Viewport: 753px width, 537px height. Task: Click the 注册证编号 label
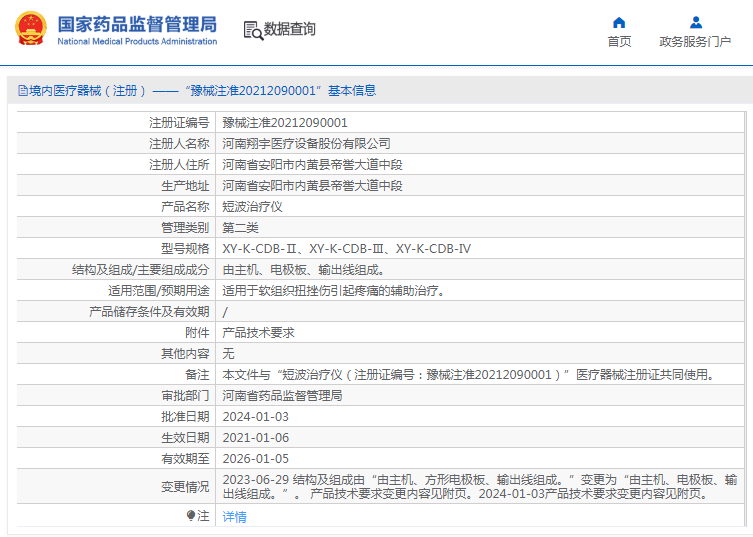[x=179, y=122]
